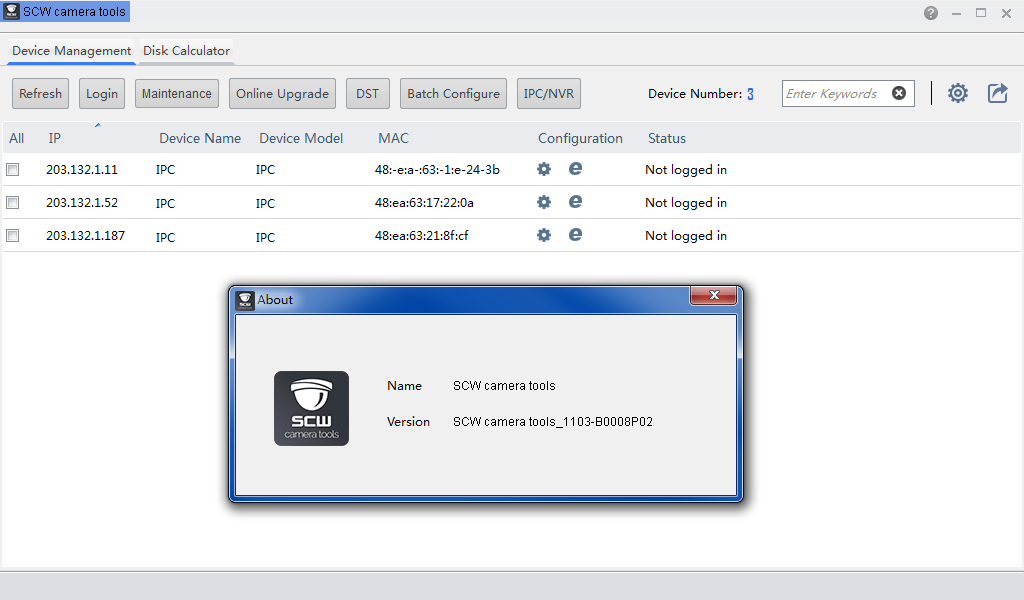Screen dimensions: 1024x600
Task: Open configuration gear for 203.132.1.187
Action: click(543, 235)
